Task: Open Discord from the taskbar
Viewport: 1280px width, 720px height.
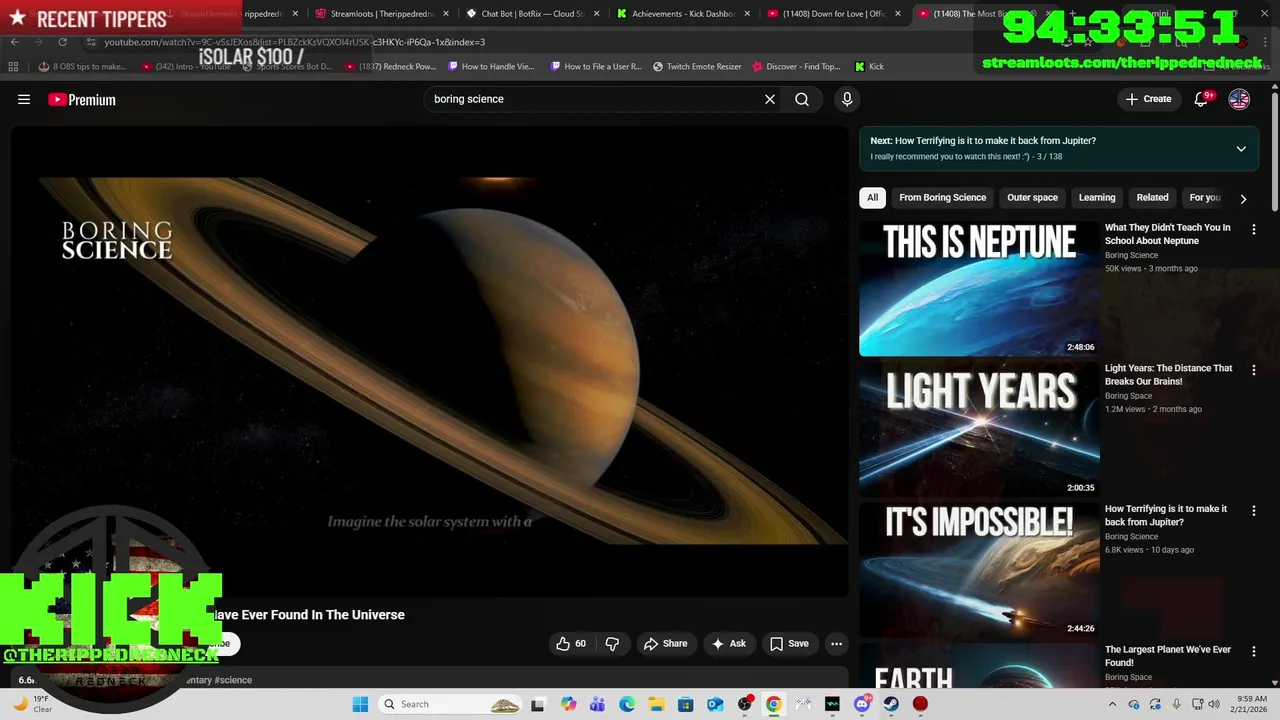Action: pyautogui.click(x=862, y=704)
